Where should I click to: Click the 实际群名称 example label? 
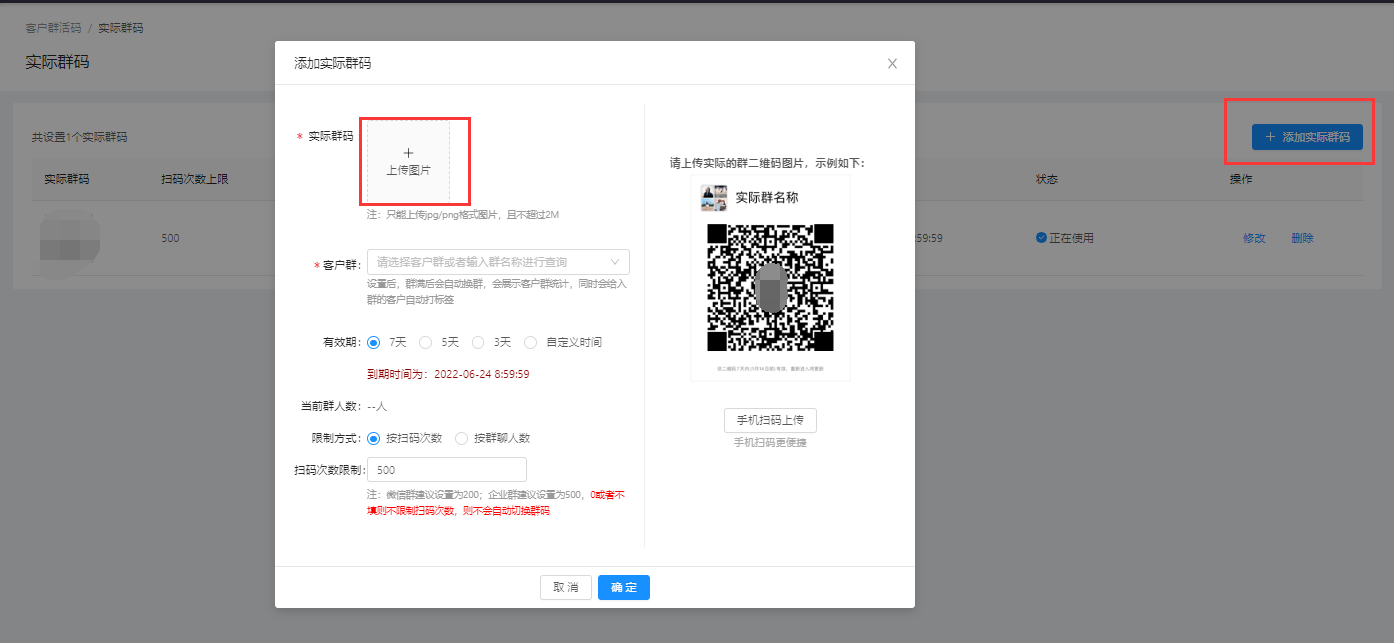[767, 198]
